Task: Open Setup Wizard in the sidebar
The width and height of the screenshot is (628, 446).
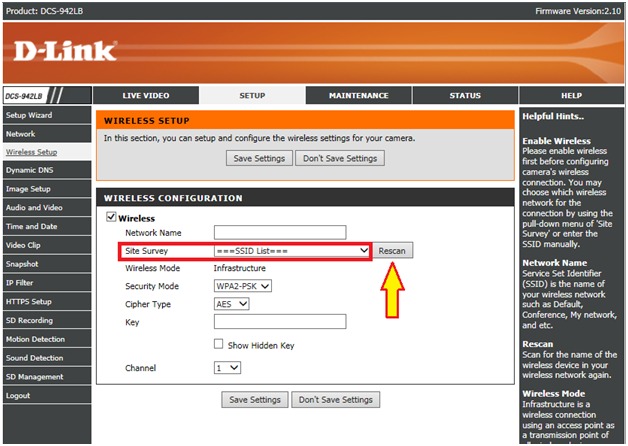Action: pos(28,115)
